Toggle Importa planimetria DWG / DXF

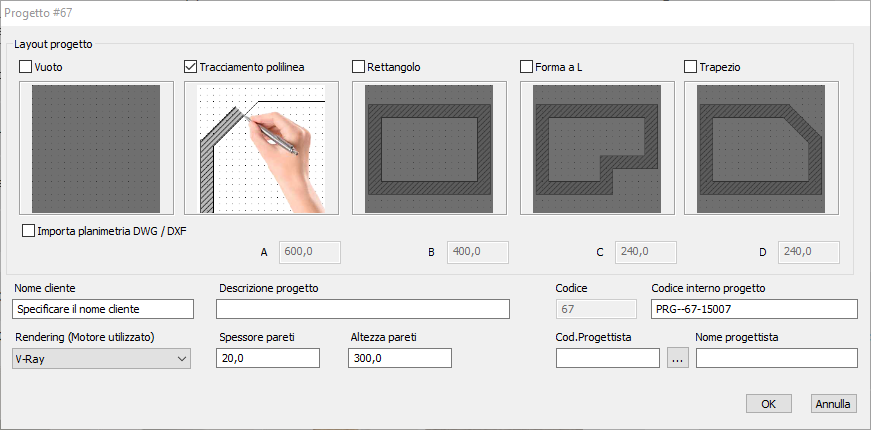click(x=28, y=231)
